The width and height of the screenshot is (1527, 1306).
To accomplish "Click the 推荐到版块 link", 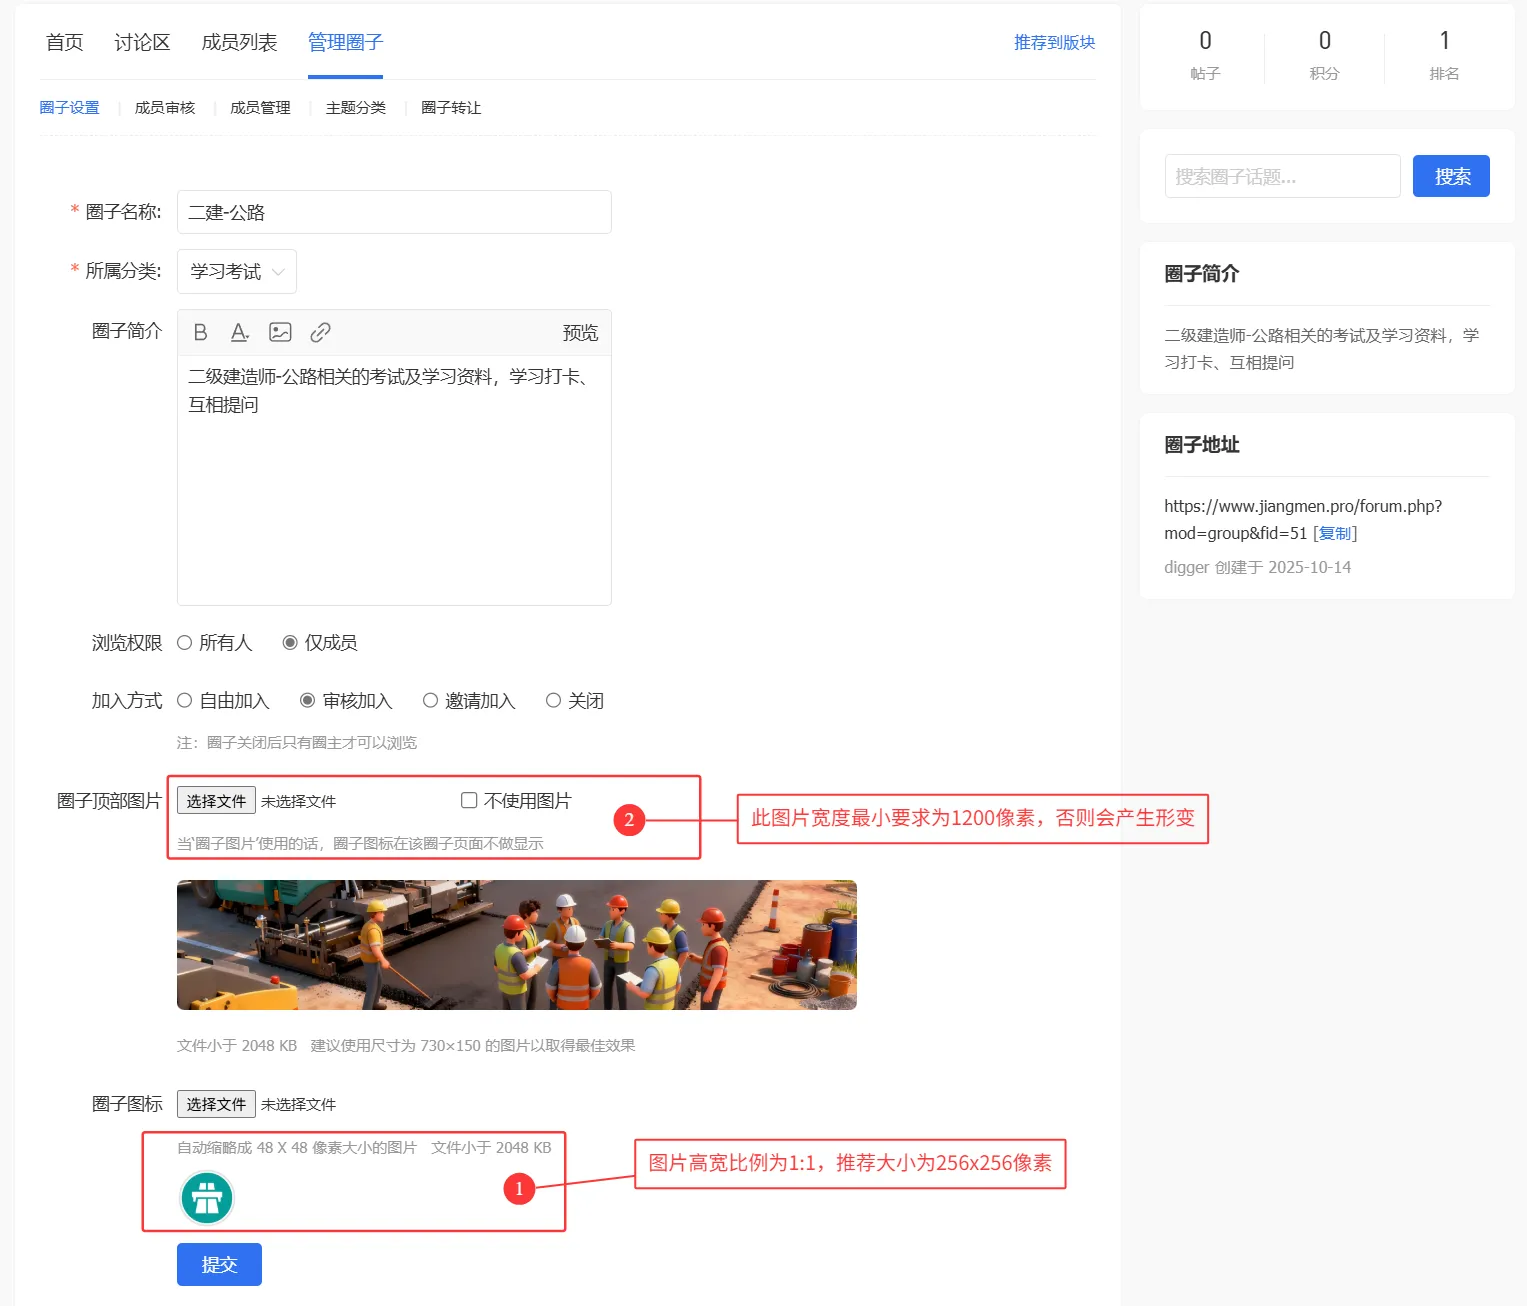I will pos(1054,42).
